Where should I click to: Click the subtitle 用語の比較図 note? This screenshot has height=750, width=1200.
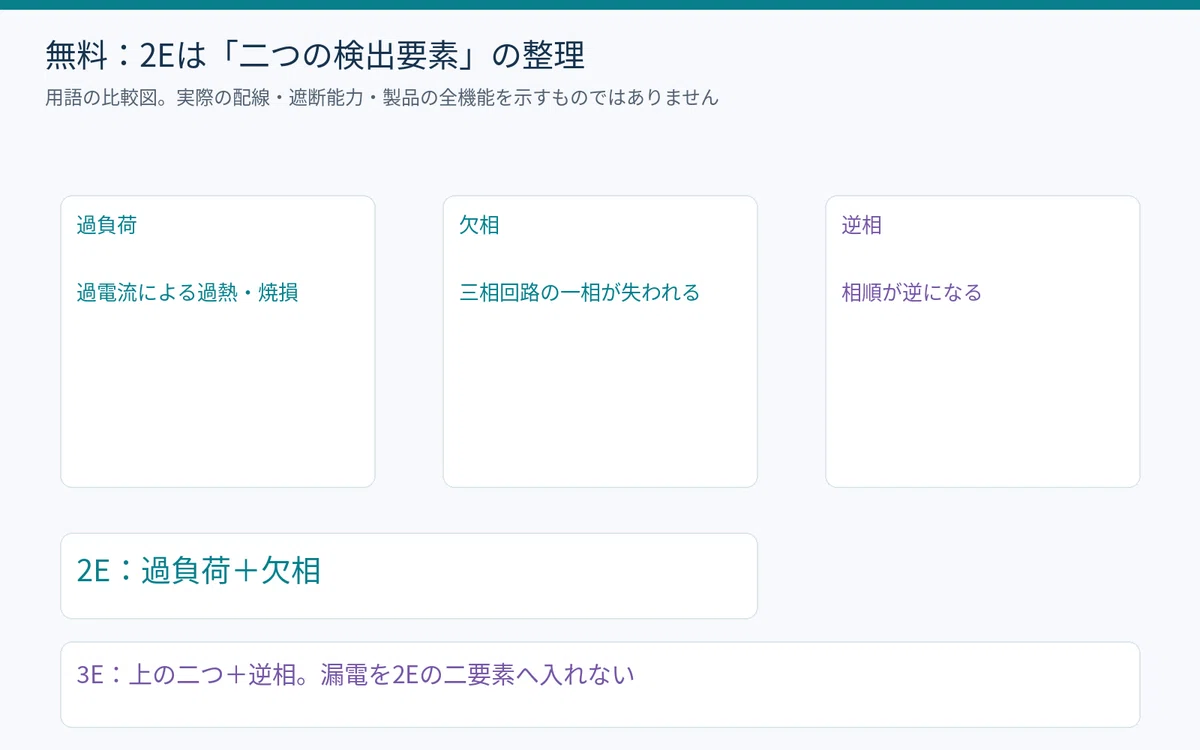[382, 98]
